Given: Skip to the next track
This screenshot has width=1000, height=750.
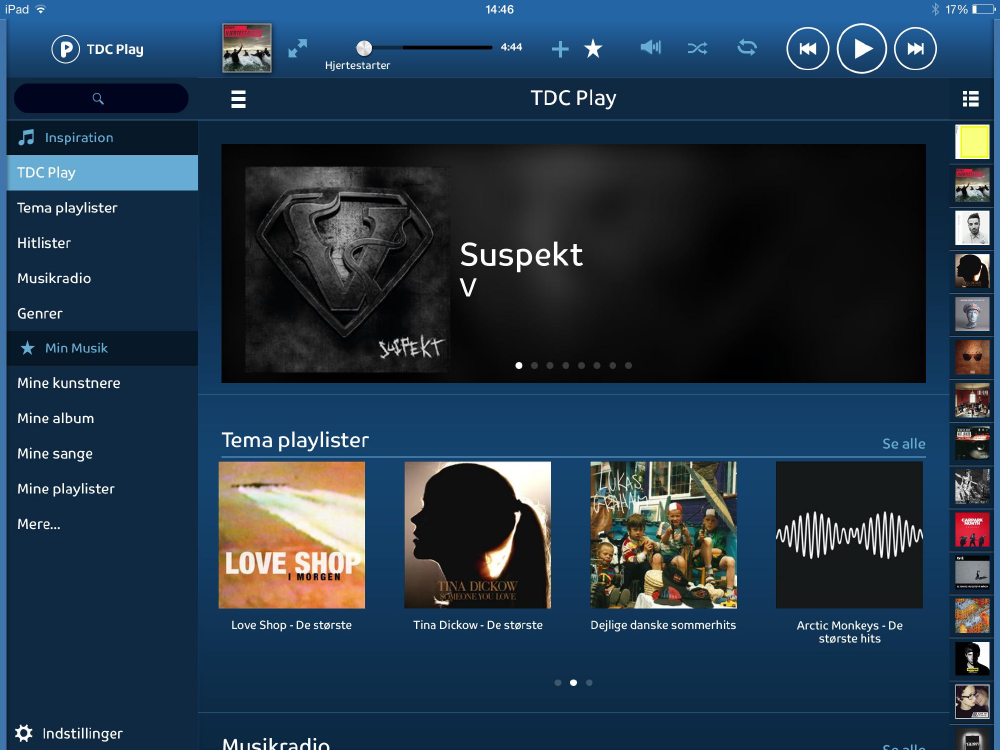Looking at the screenshot, I should (915, 49).
